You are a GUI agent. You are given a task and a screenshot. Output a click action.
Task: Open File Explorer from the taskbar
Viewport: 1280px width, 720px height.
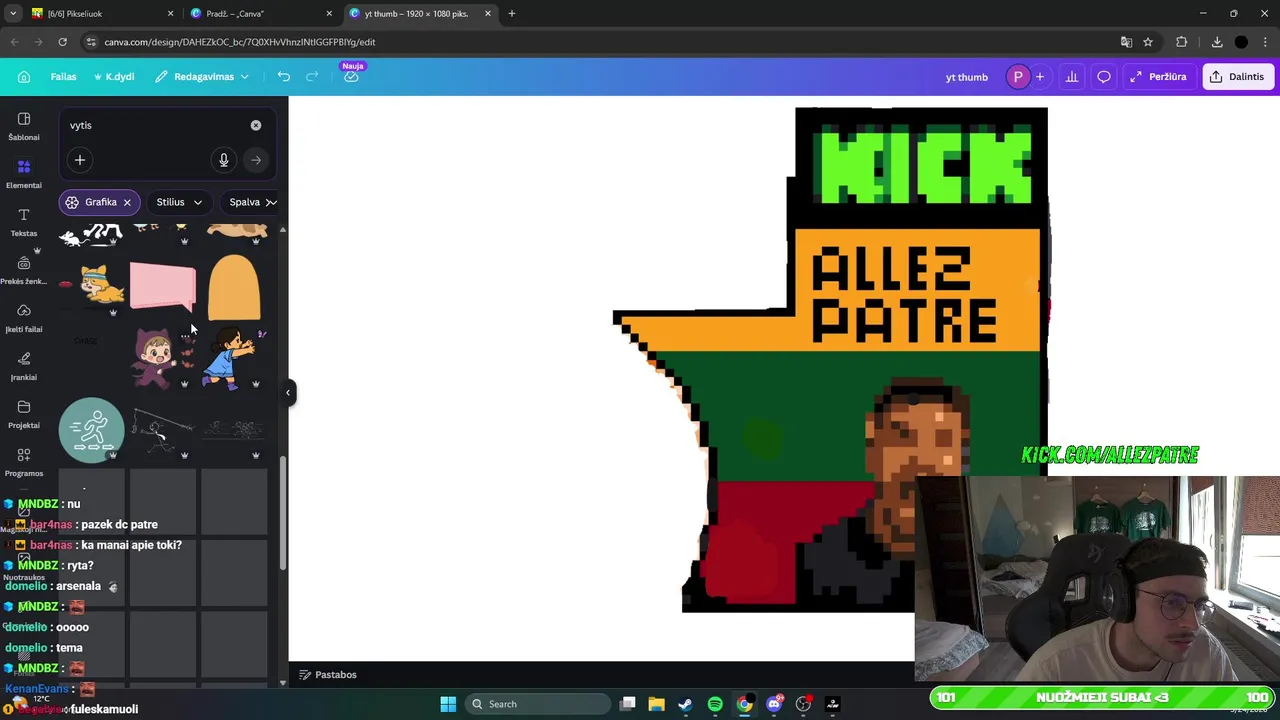click(656, 704)
